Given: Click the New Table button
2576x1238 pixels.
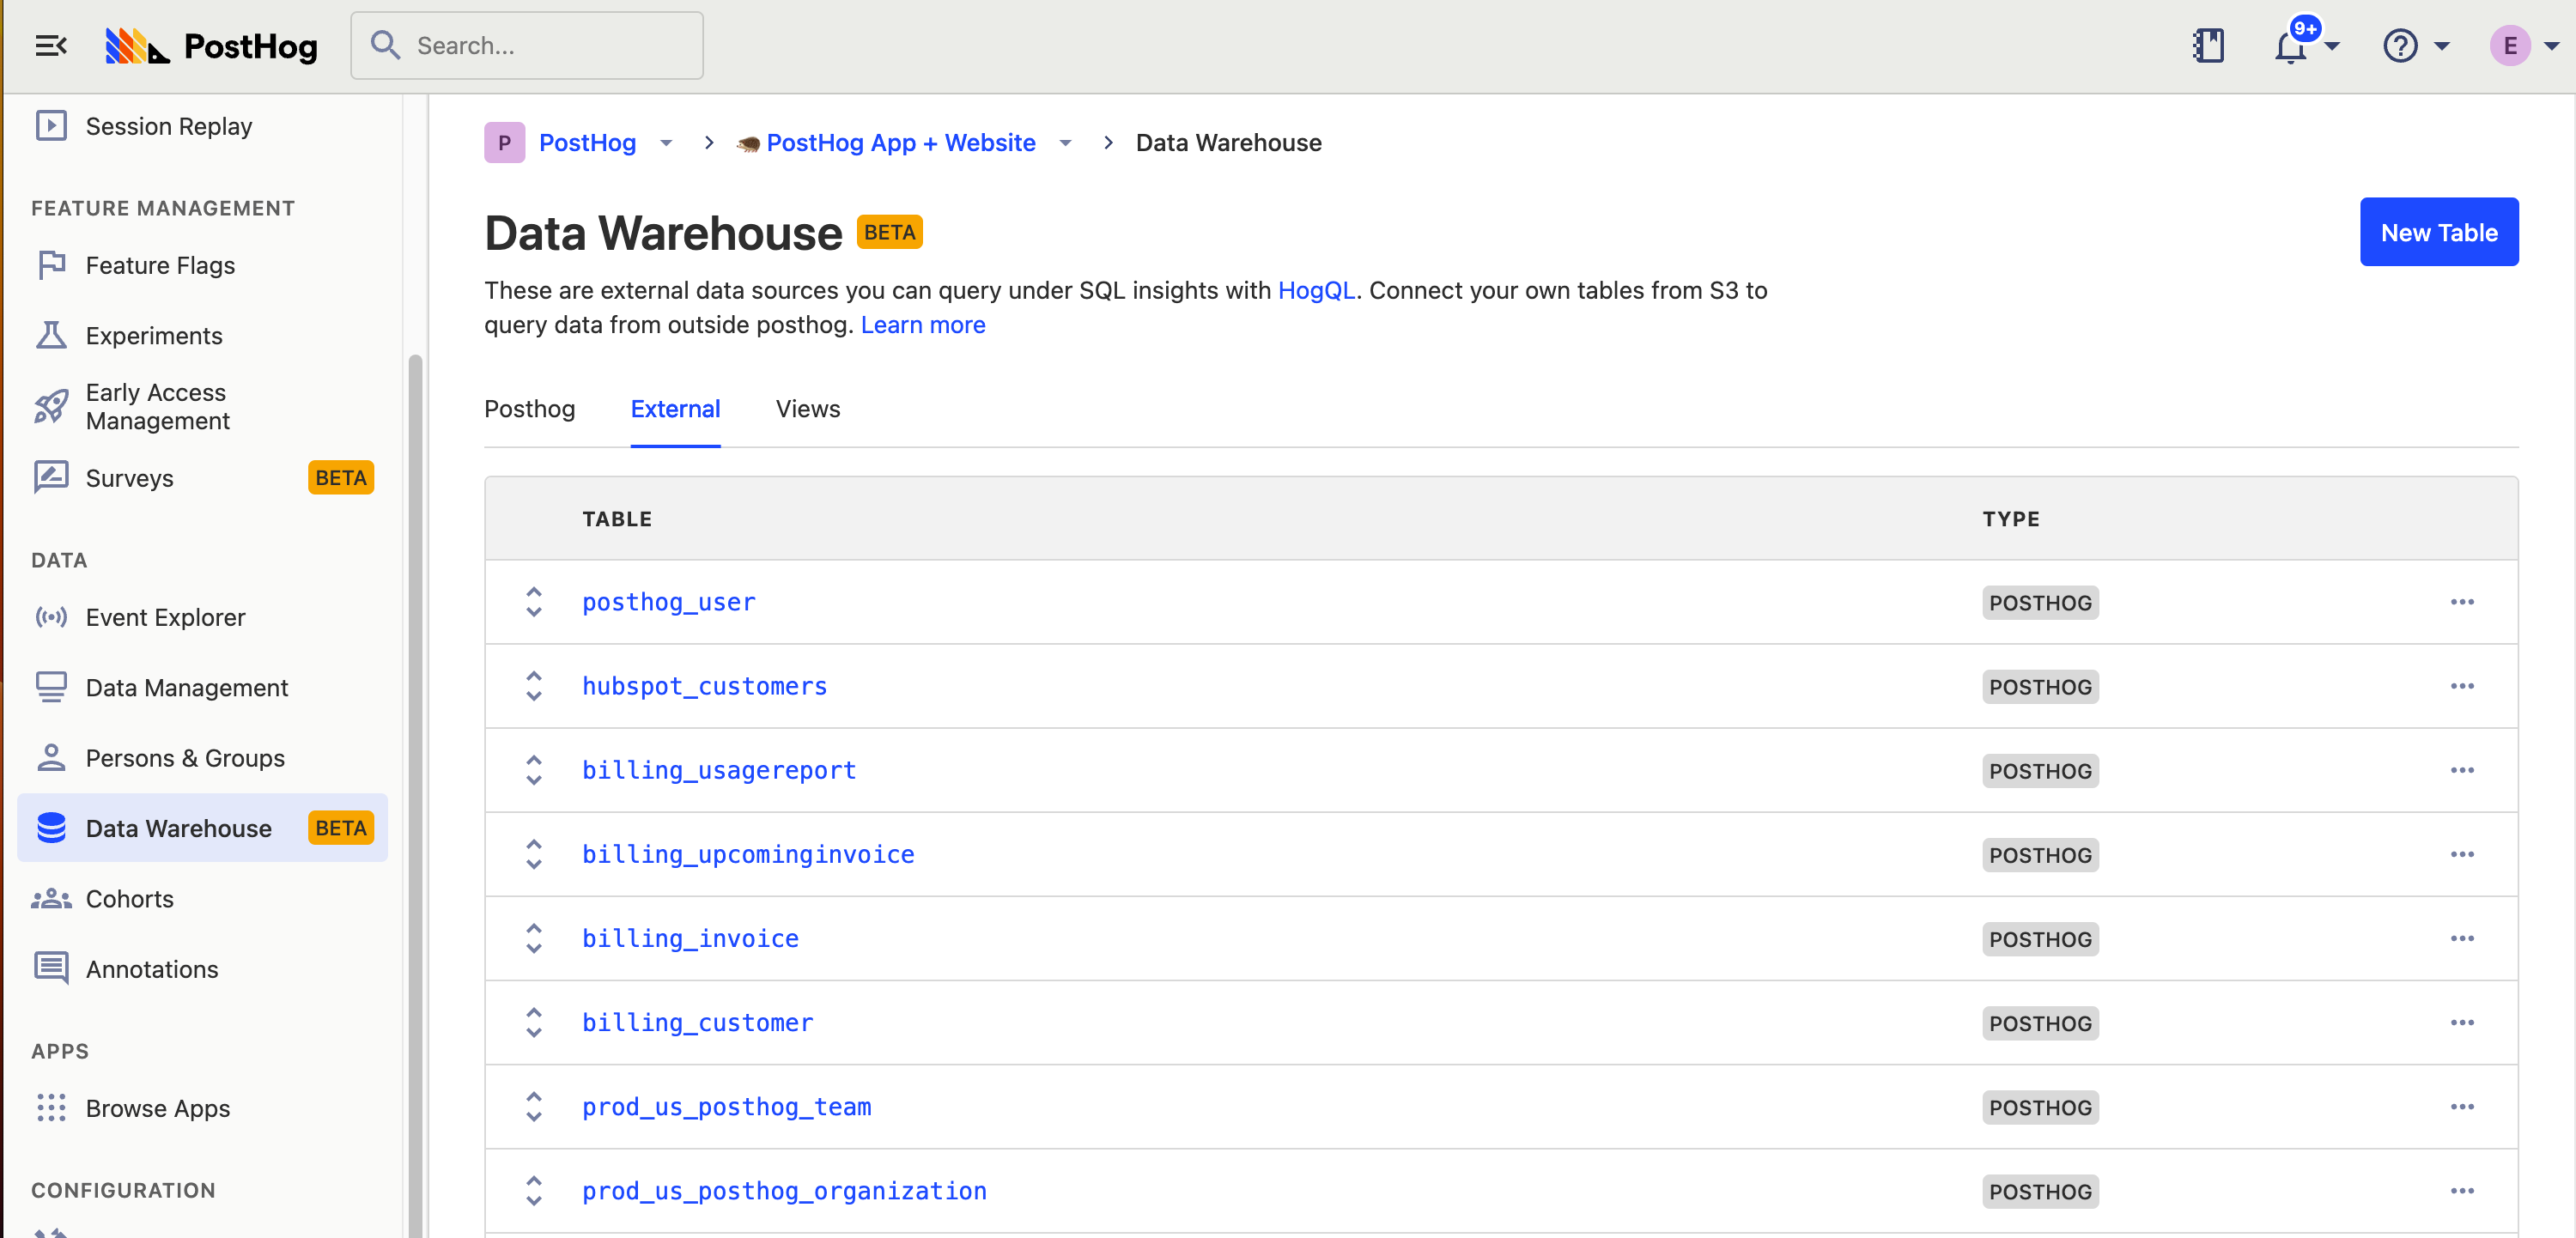Looking at the screenshot, I should [2438, 232].
